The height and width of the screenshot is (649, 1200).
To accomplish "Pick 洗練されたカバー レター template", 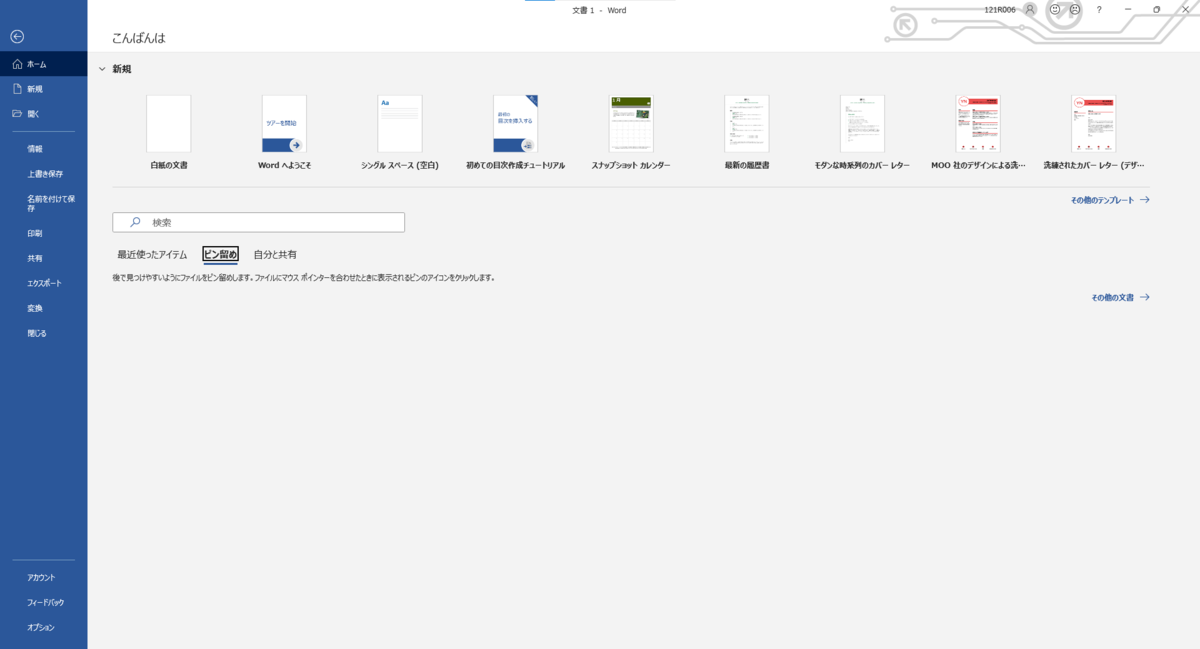I will [x=1094, y=132].
